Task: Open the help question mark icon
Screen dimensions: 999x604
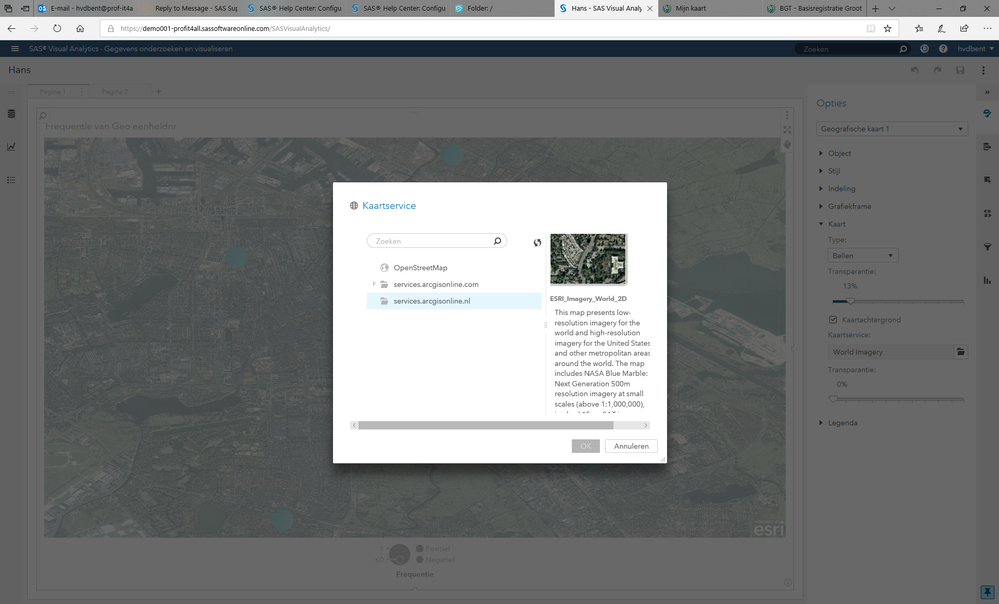Action: point(943,48)
